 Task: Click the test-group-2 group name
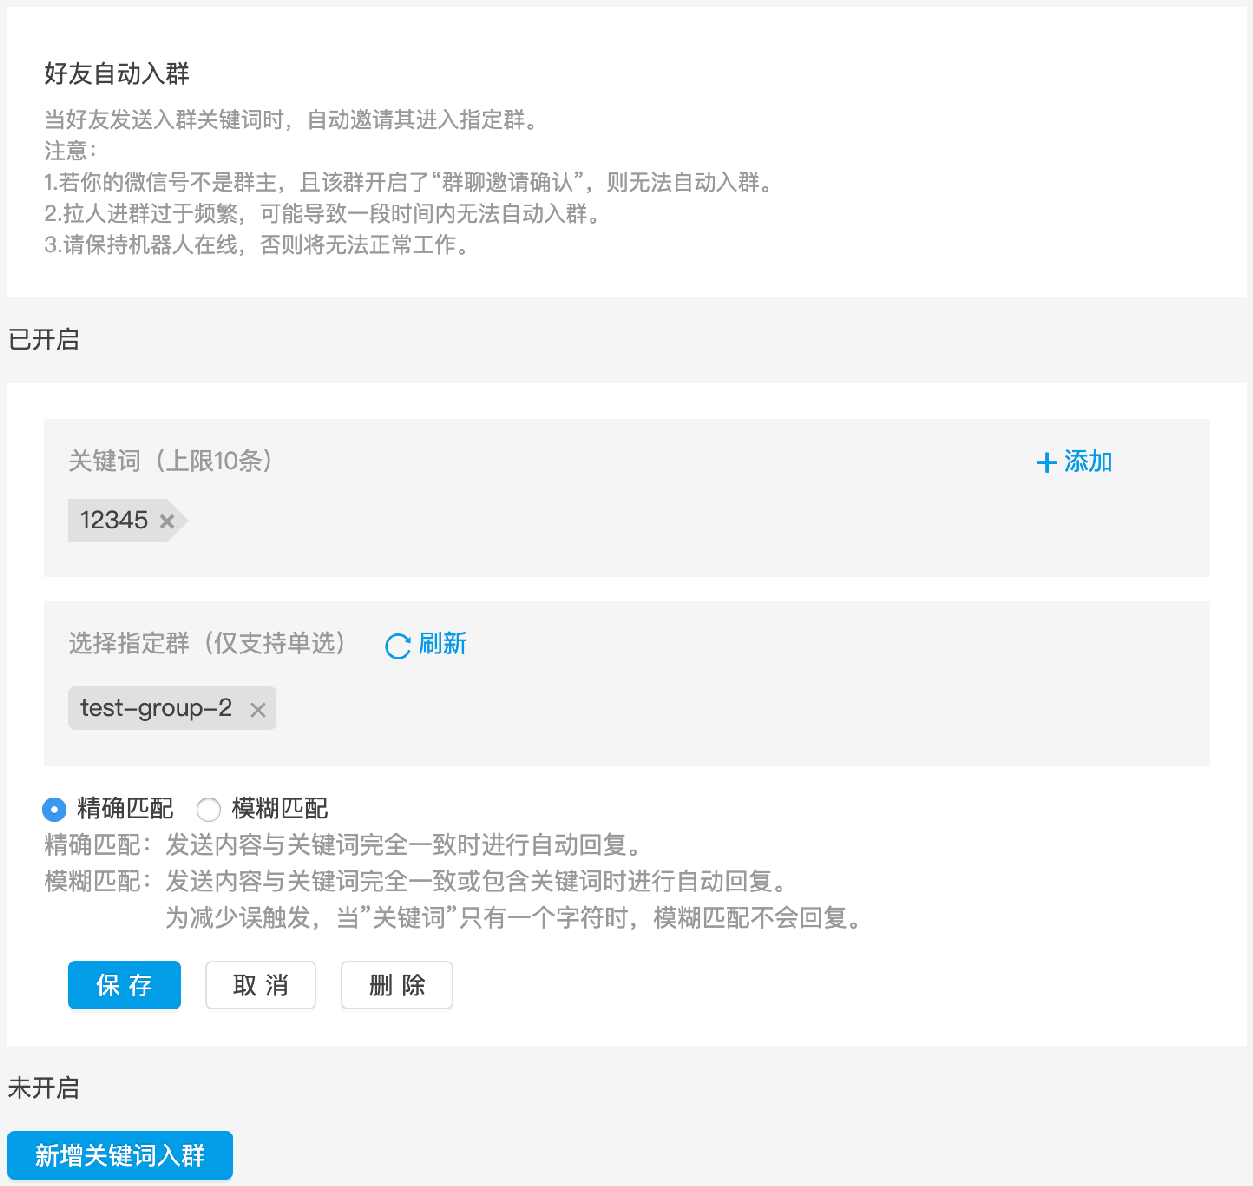click(x=156, y=708)
